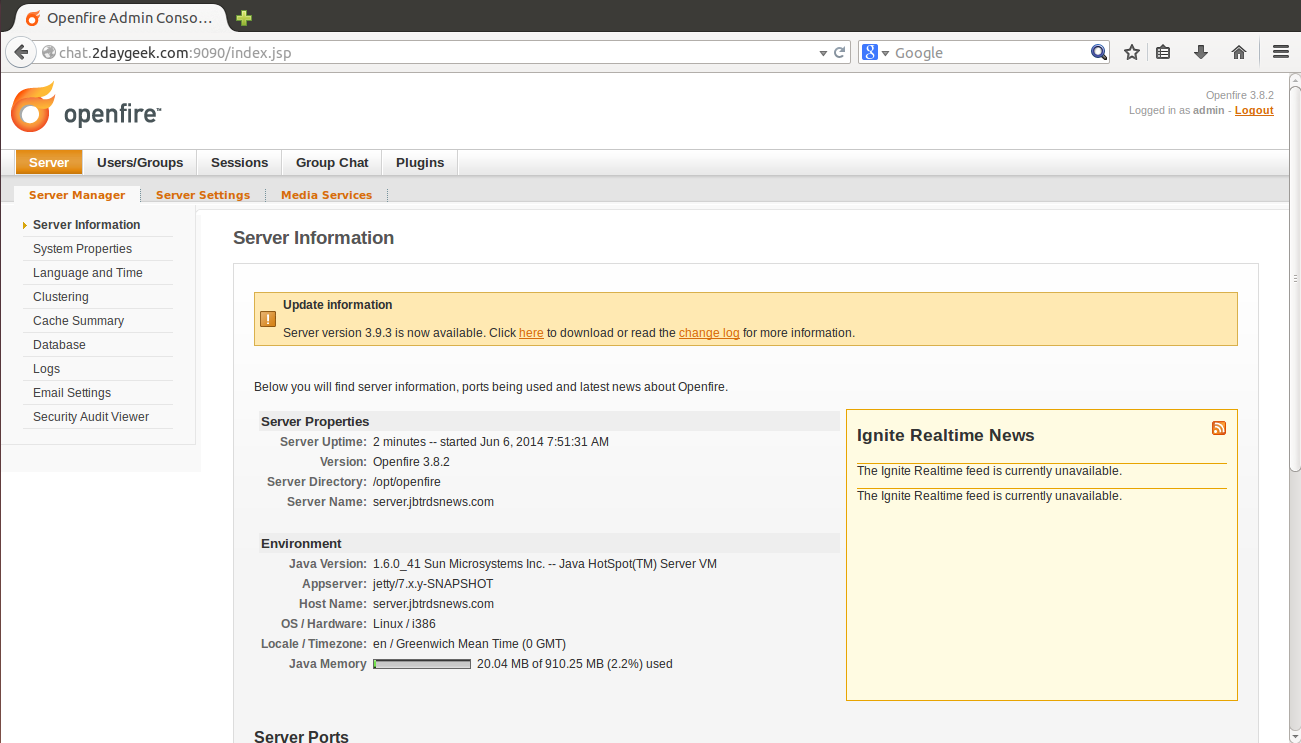Expand the URL bar history dropdown arrow
This screenshot has height=743, width=1301.
pyautogui.click(x=823, y=53)
